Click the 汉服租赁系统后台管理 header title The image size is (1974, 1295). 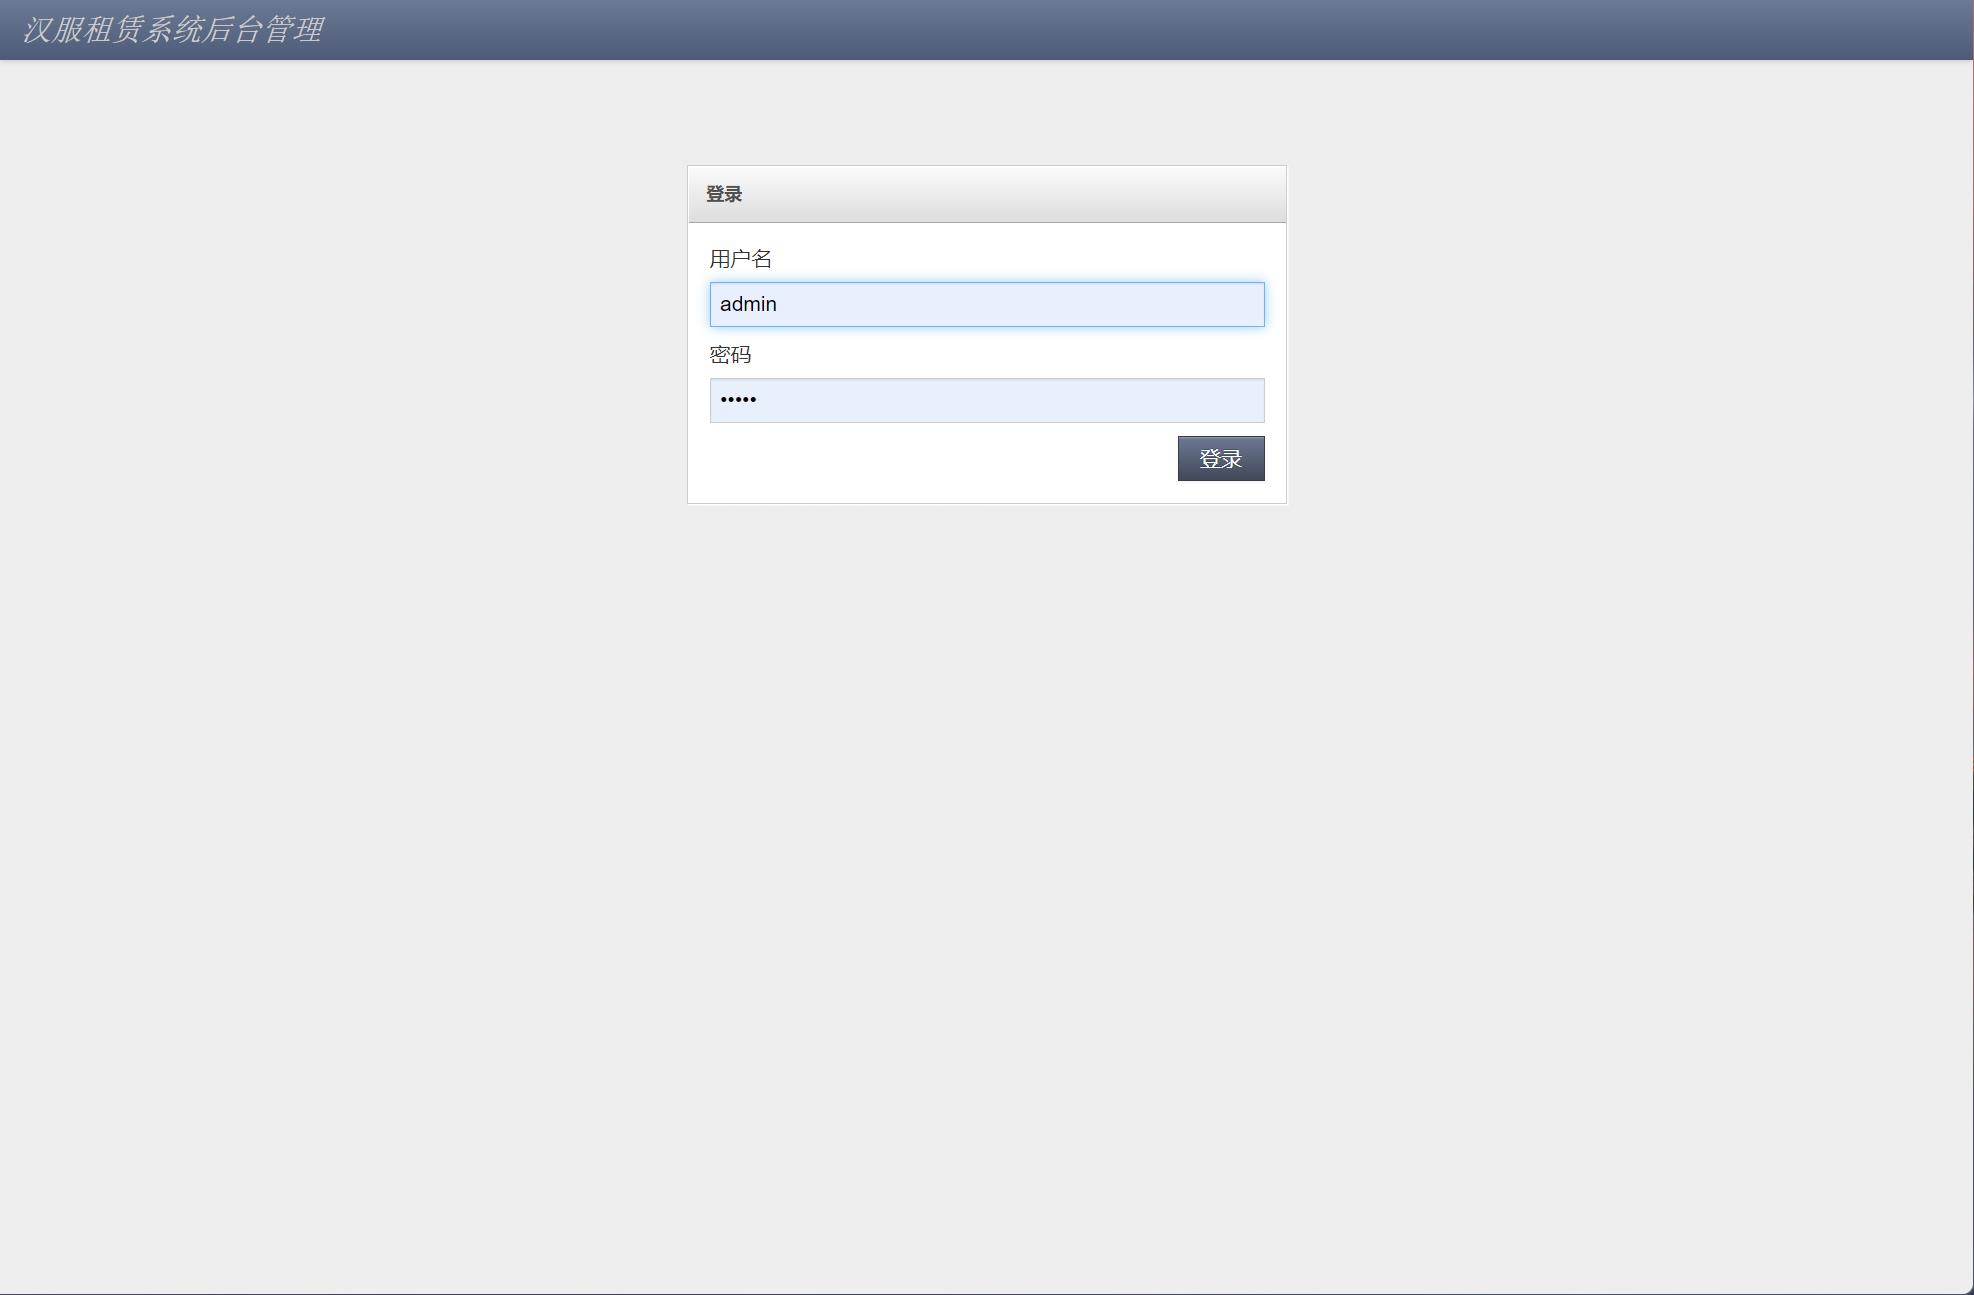[x=172, y=29]
